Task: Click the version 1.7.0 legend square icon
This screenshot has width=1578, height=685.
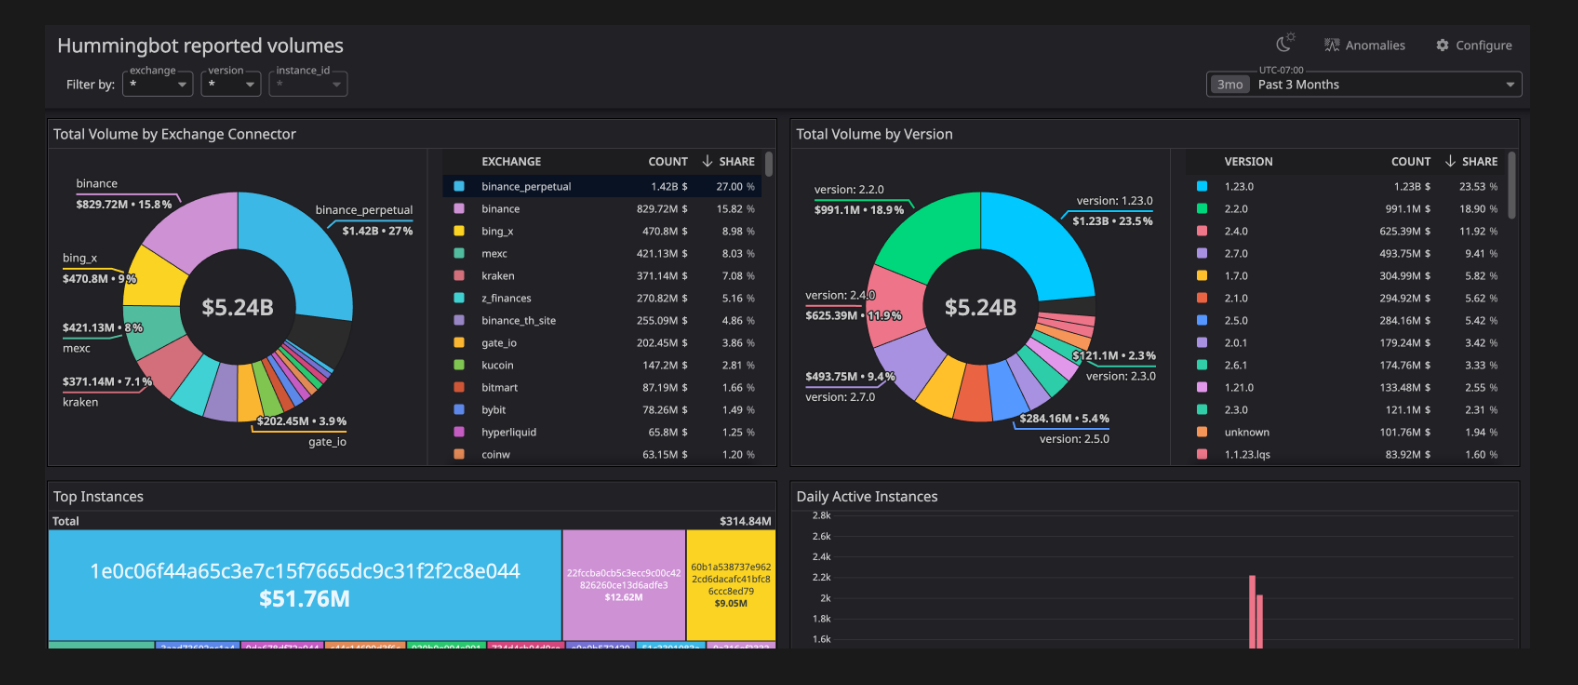Action: tap(1202, 276)
